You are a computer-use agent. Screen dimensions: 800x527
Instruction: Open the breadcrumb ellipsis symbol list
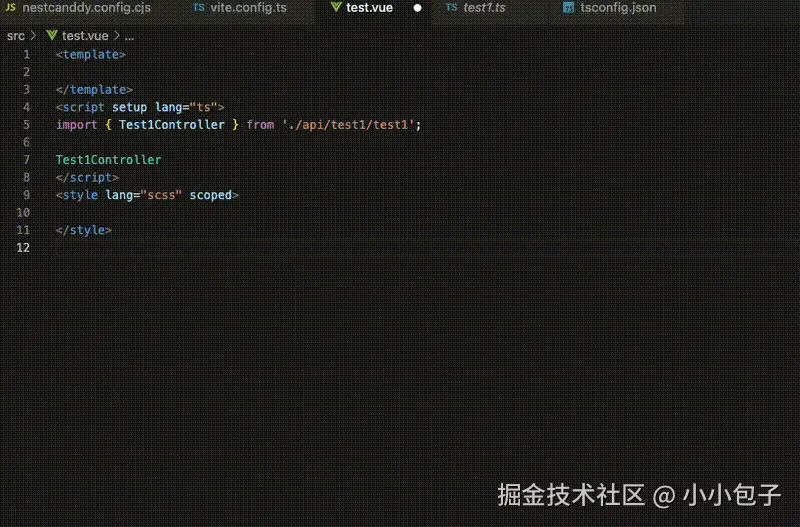(x=129, y=37)
